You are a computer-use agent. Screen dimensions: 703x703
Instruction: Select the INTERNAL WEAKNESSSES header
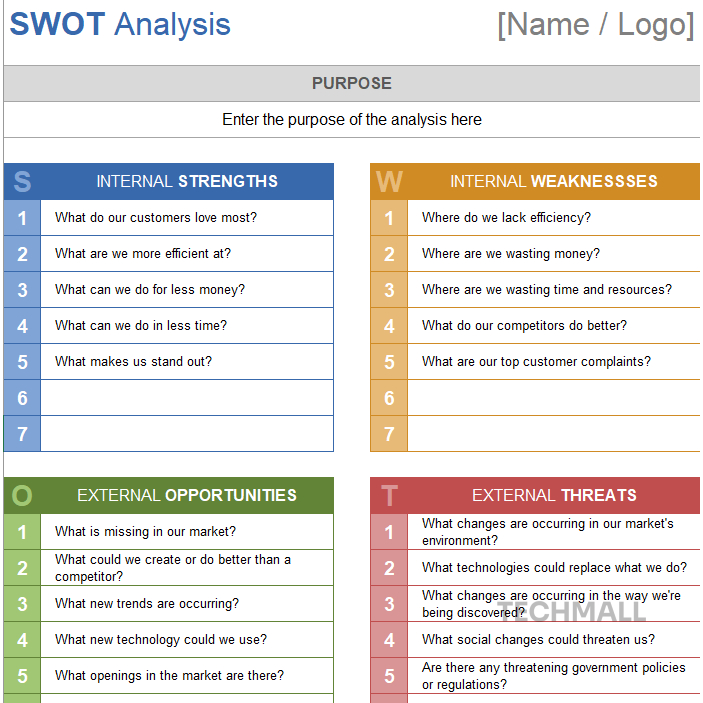[554, 182]
